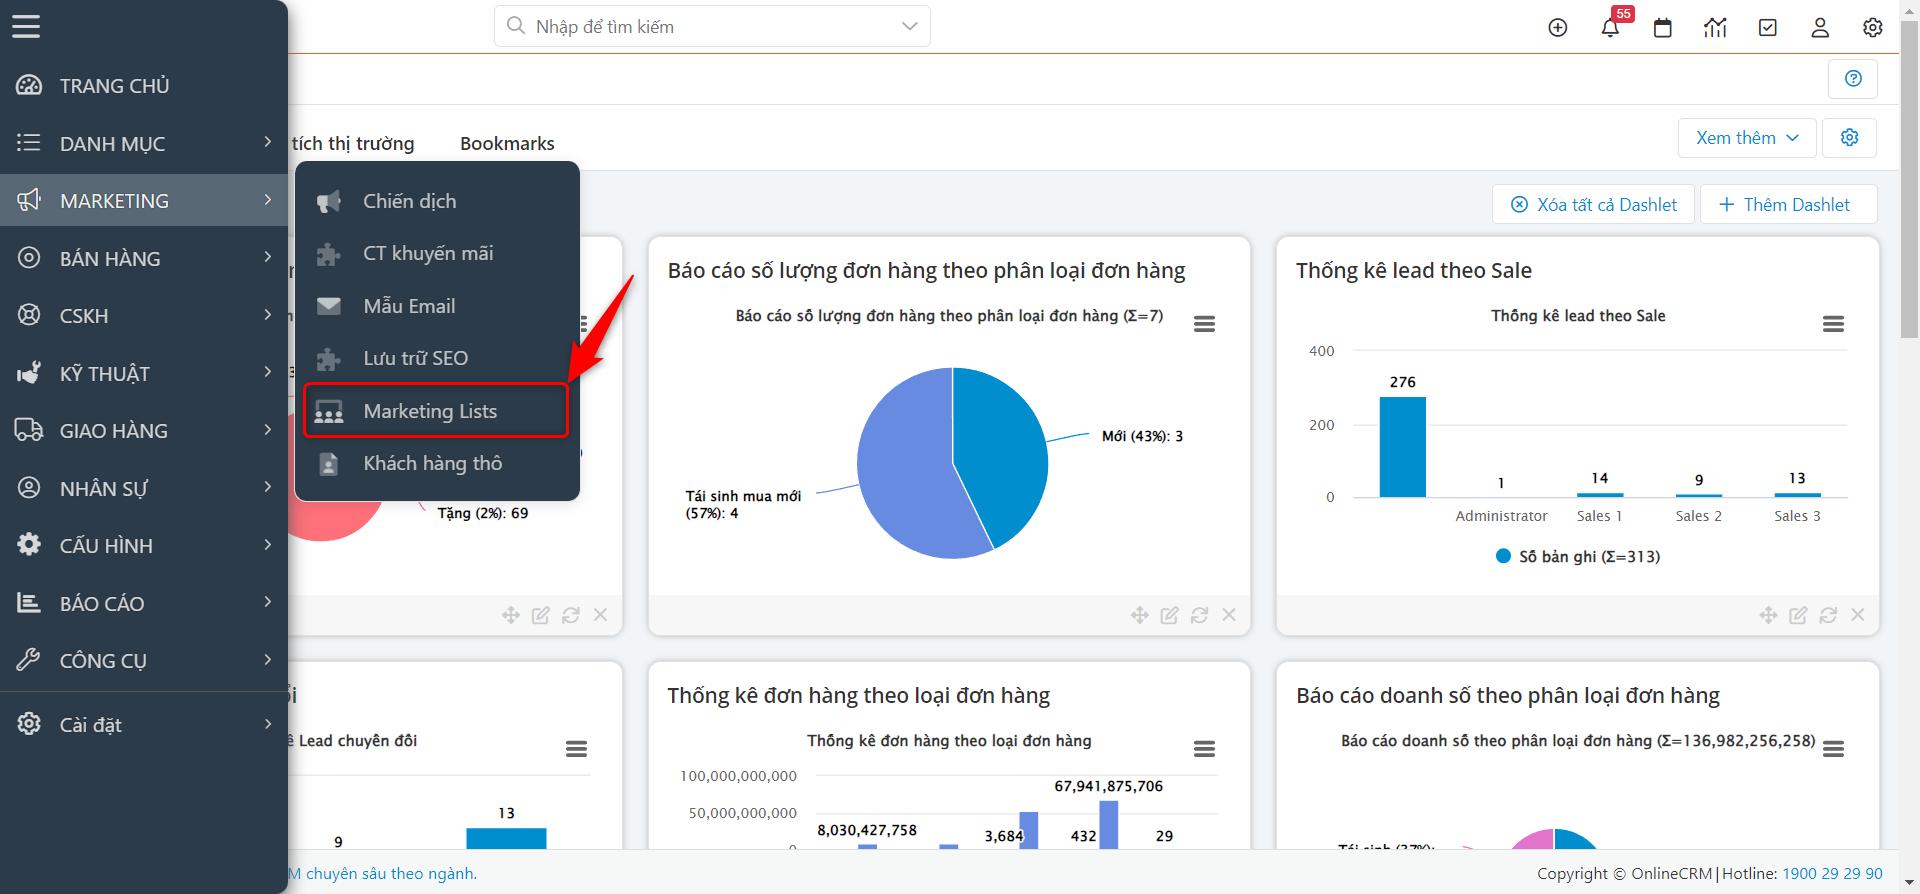Select Mẫu Email submenu item
The height and width of the screenshot is (894, 1920).
(437, 306)
